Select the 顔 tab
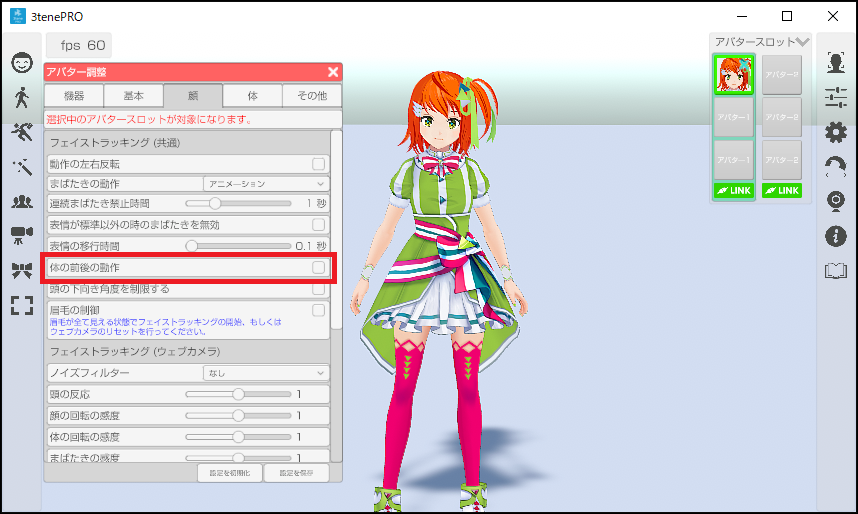858x514 pixels. (193, 96)
